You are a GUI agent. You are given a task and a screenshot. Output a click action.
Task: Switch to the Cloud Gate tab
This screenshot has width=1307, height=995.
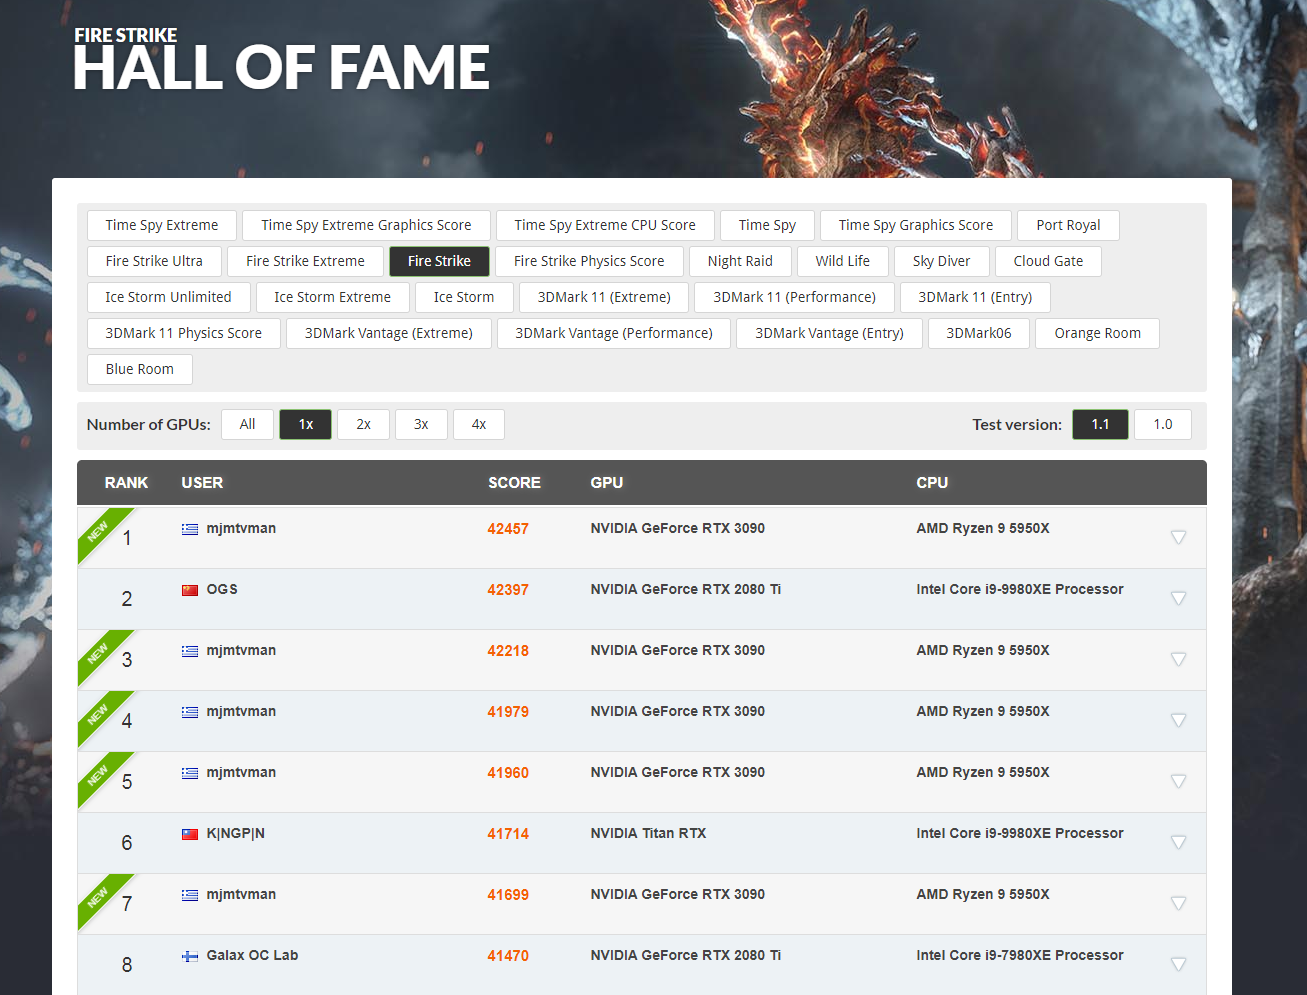1048,261
